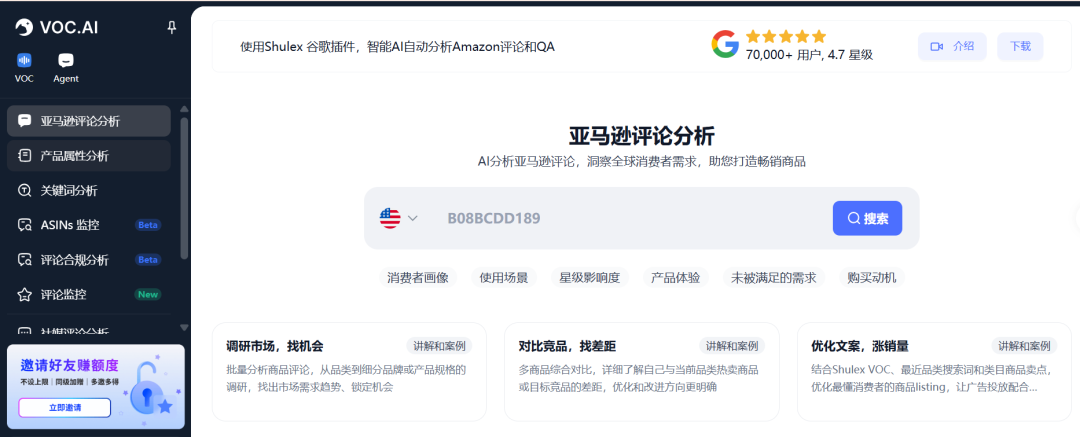Open 亚马逊评论分析 menu item
This screenshot has width=1080, height=437.
[89, 121]
